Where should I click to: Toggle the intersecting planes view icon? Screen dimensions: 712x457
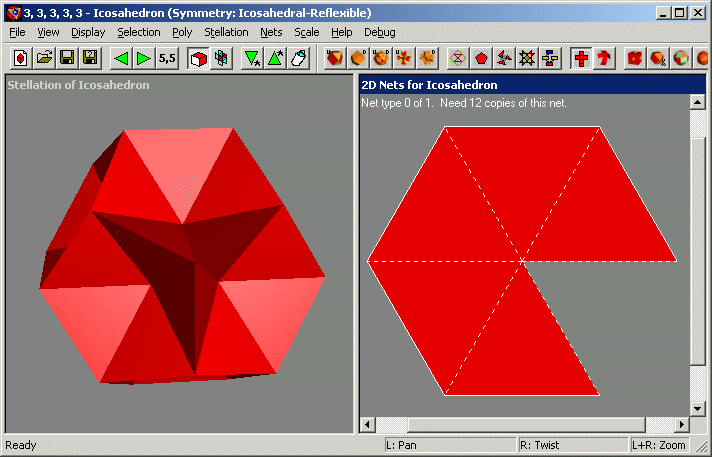tap(222, 58)
